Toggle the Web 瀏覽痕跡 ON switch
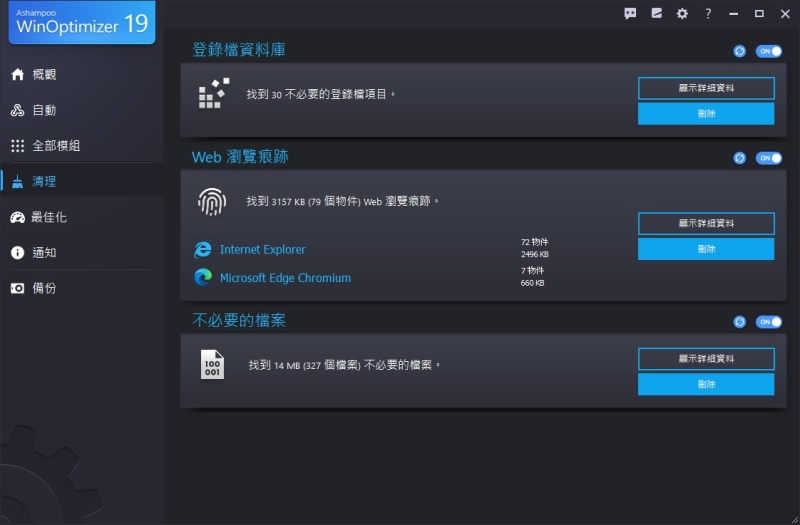 point(769,158)
